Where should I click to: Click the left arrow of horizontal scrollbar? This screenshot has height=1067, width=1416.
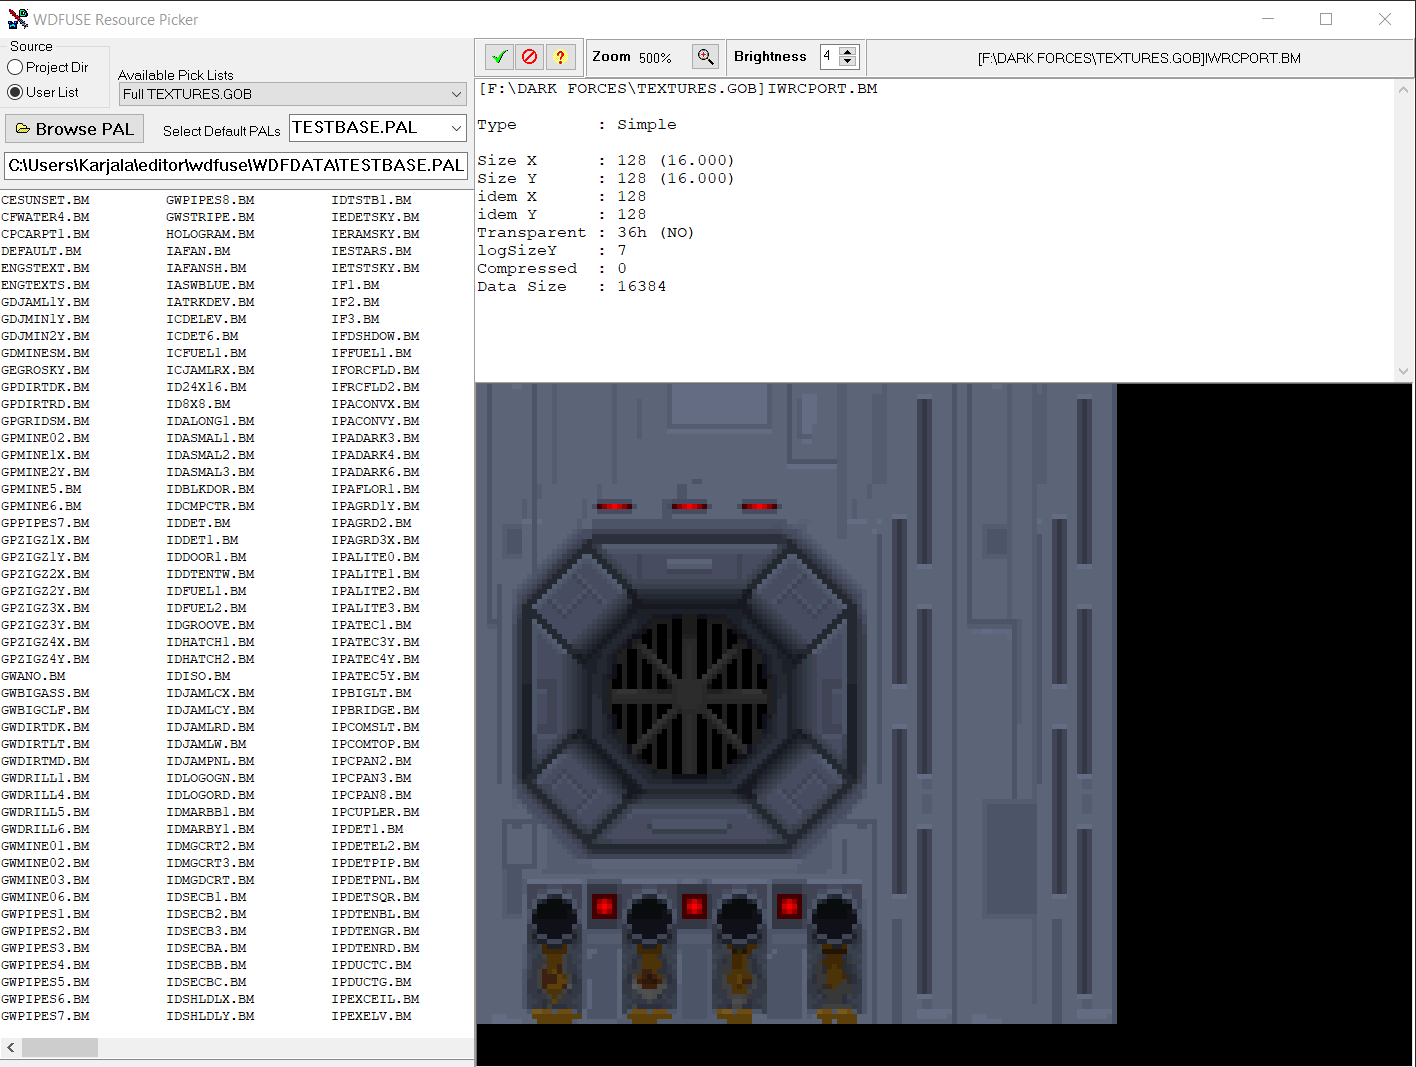pos(10,1047)
